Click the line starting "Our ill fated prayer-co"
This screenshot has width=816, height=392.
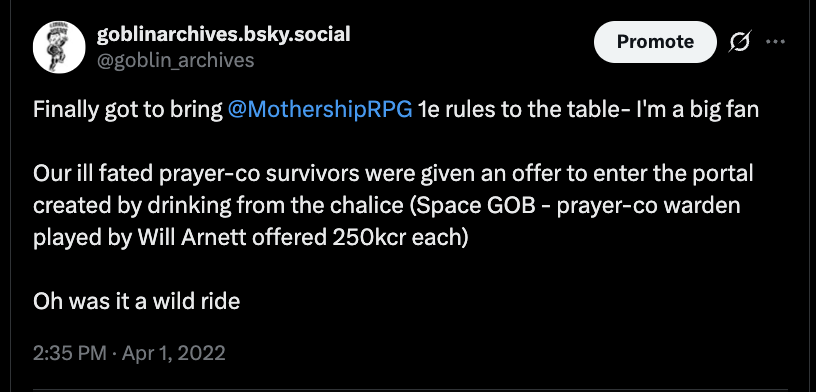[393, 174]
